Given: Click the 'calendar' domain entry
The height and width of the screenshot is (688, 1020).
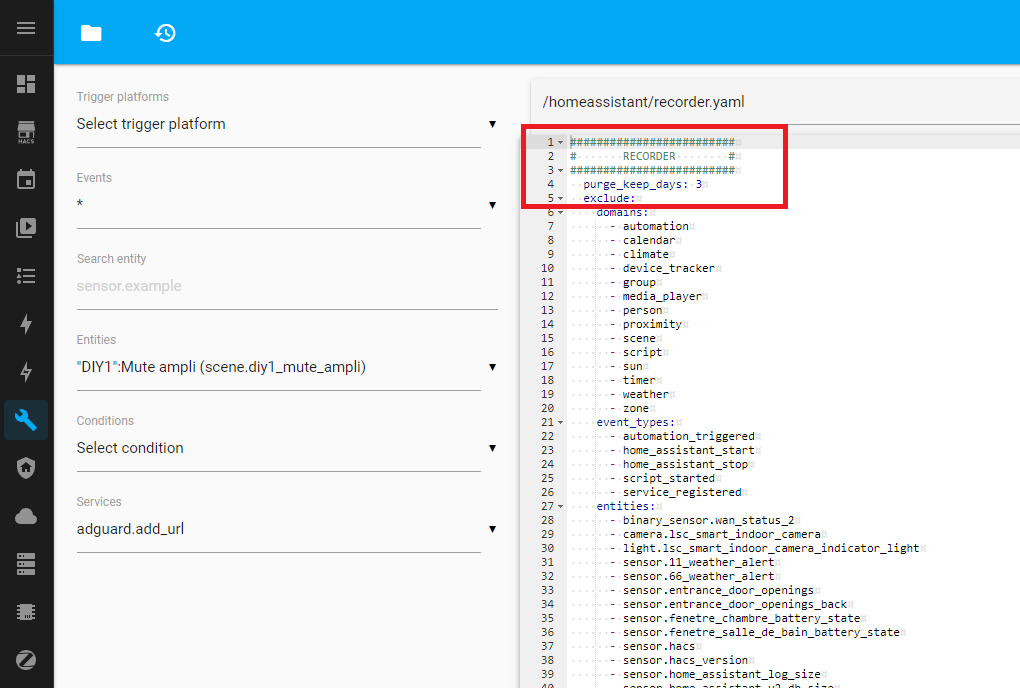Looking at the screenshot, I should [x=649, y=240].
